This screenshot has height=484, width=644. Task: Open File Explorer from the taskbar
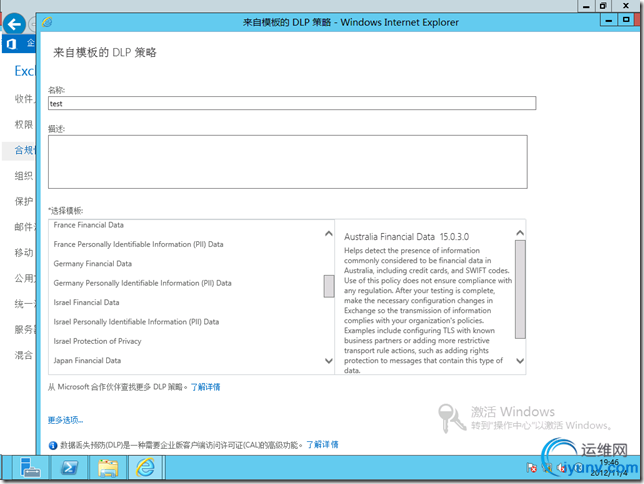[108, 468]
